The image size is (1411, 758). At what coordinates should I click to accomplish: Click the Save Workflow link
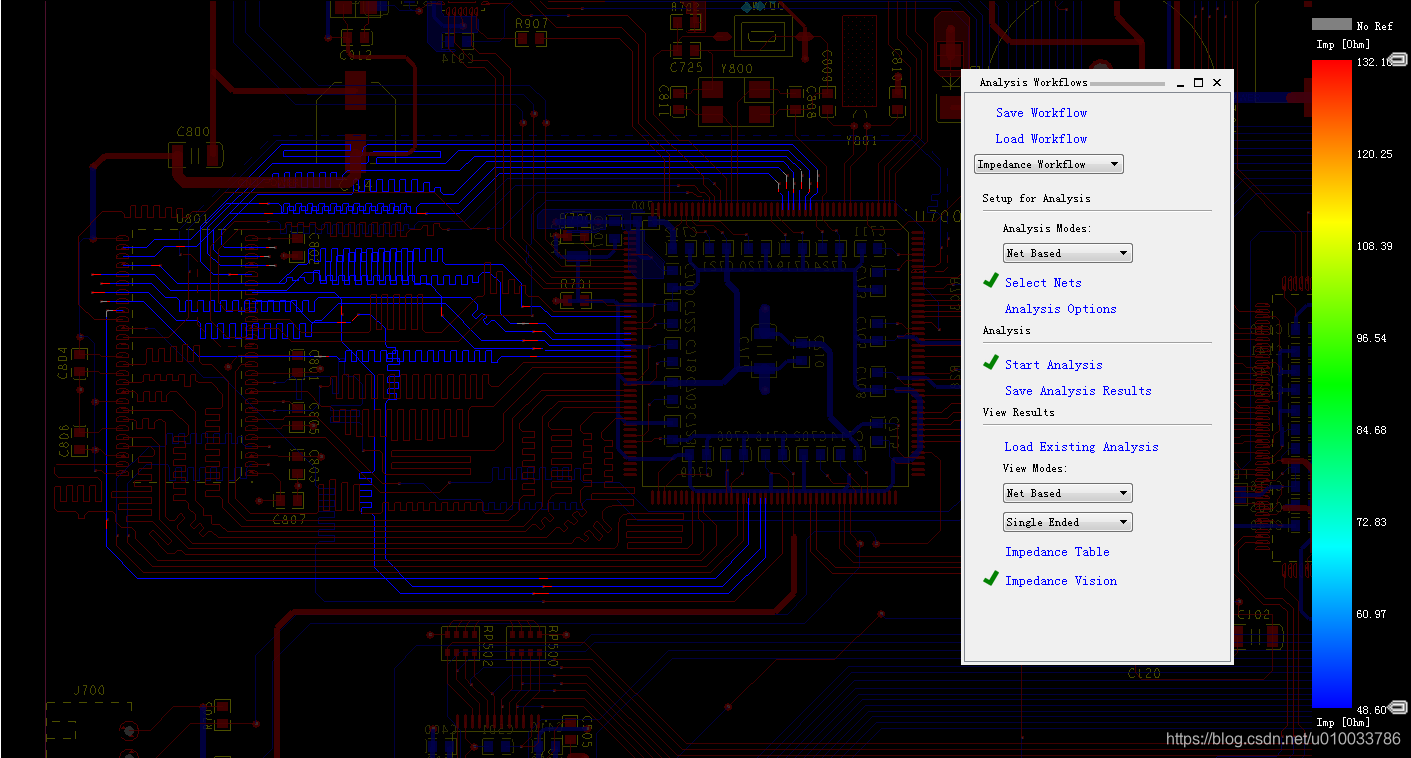point(1041,113)
